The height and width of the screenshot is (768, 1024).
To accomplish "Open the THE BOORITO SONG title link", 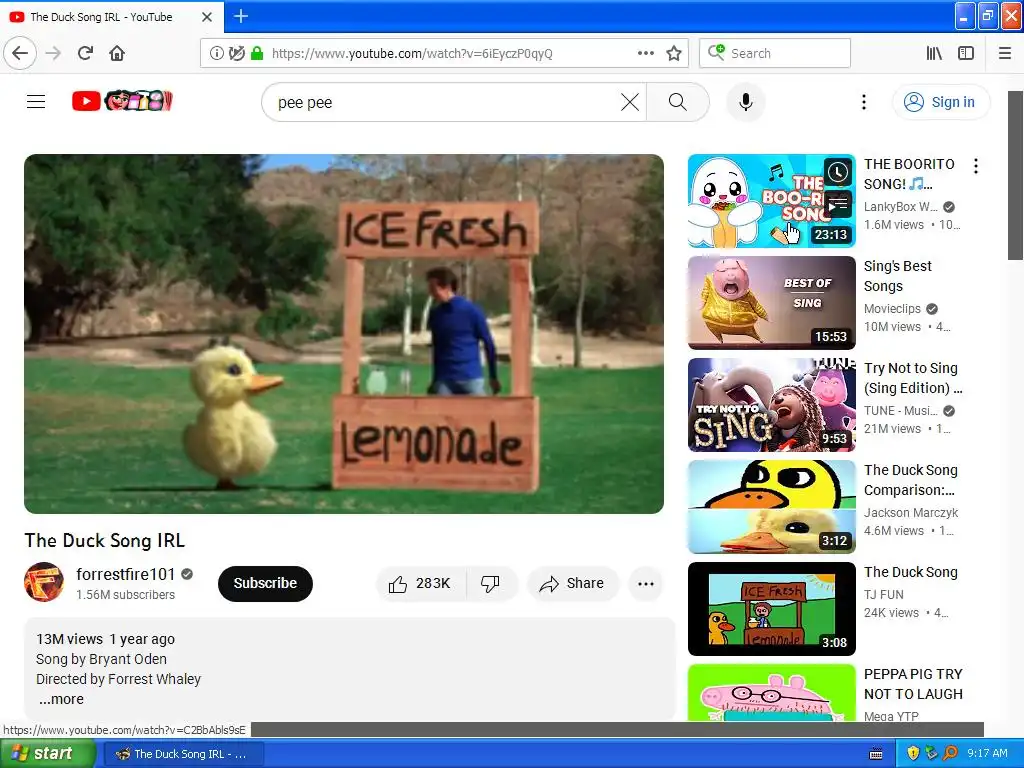I will point(909,174).
